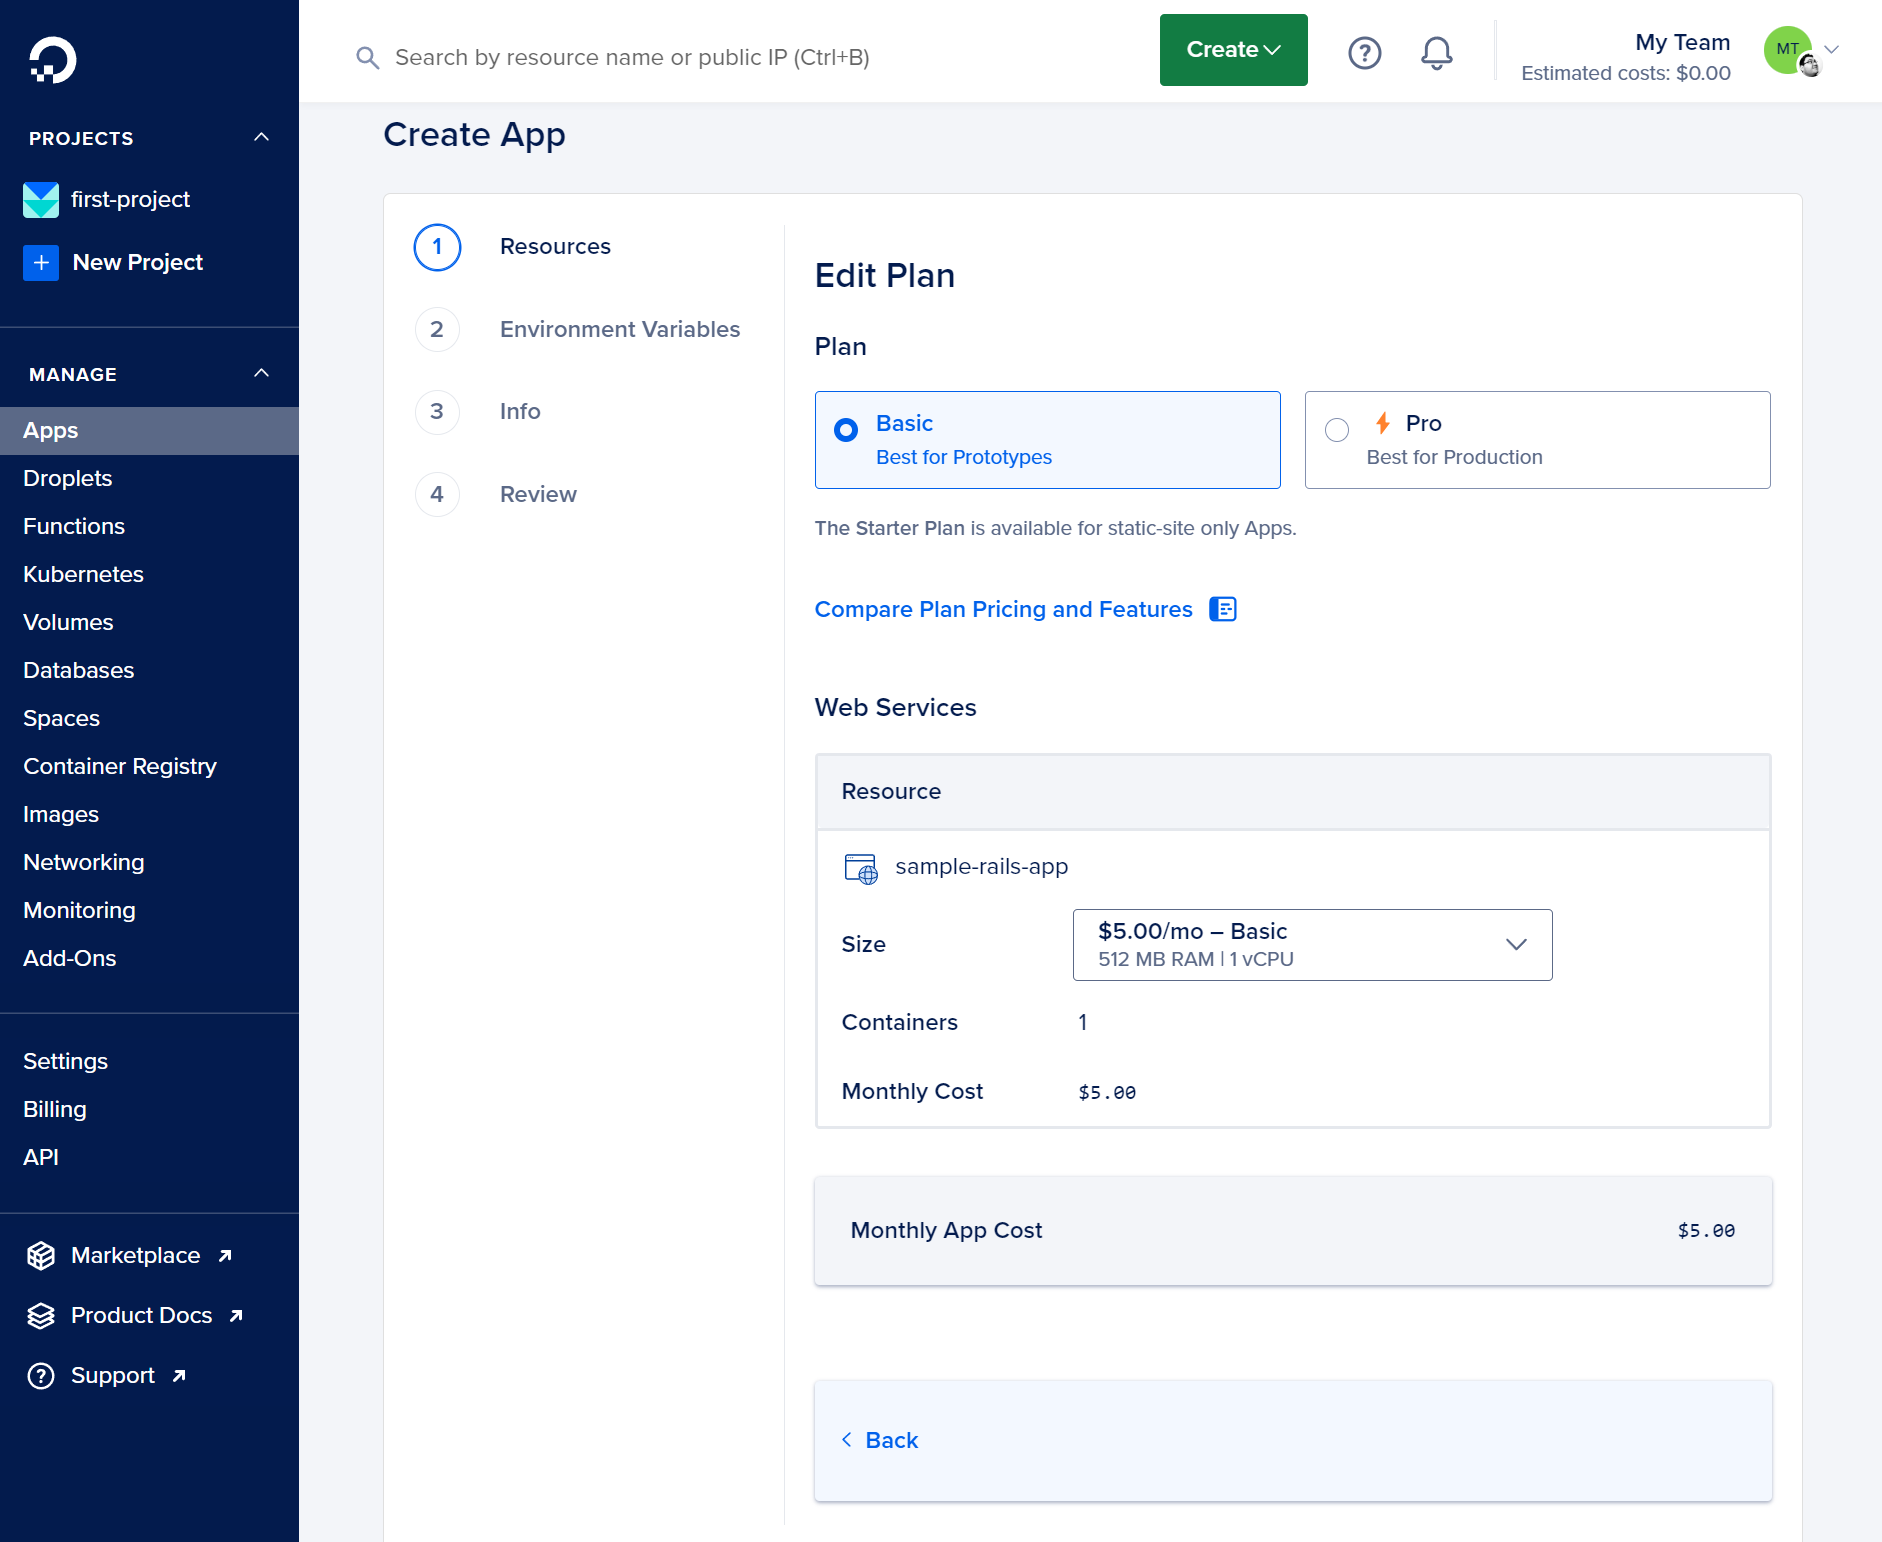Go to step 1 Resources
1882x1542 pixels.
coord(512,247)
